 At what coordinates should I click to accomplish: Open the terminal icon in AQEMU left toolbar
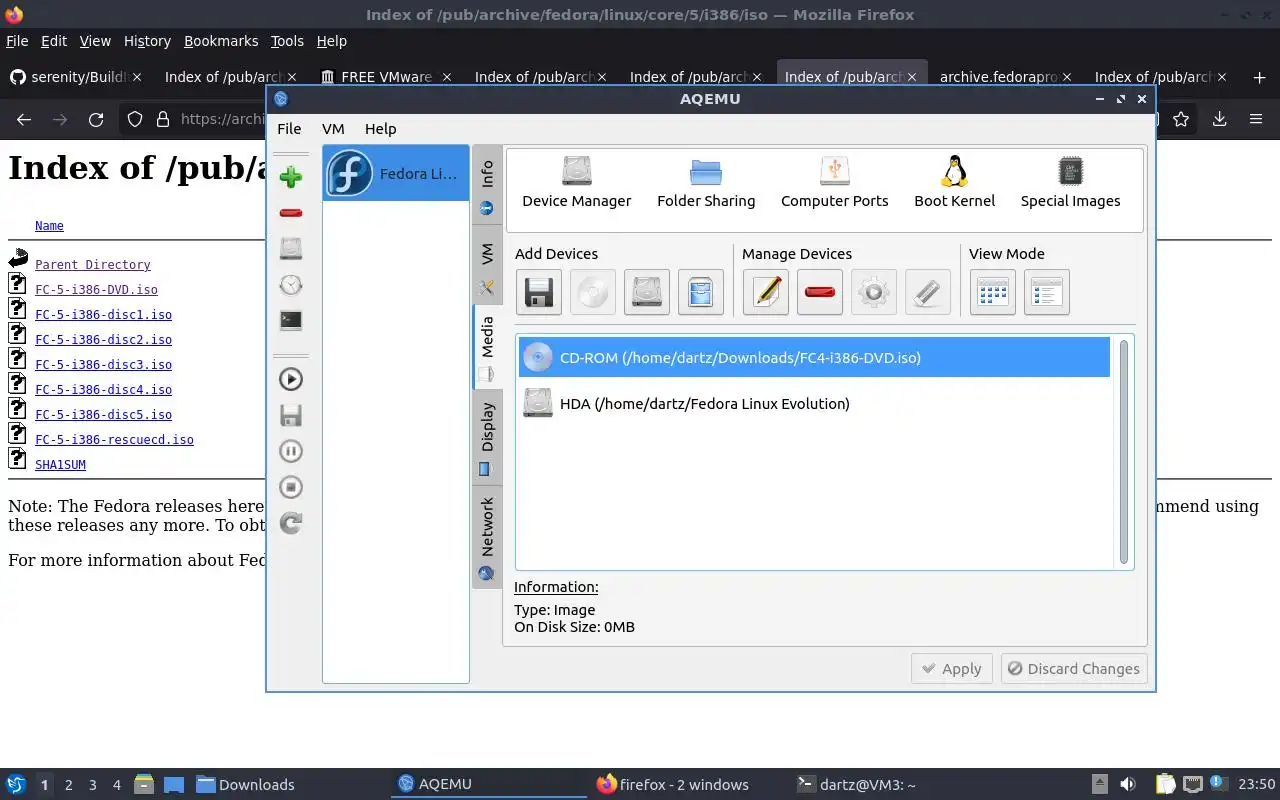coord(291,321)
